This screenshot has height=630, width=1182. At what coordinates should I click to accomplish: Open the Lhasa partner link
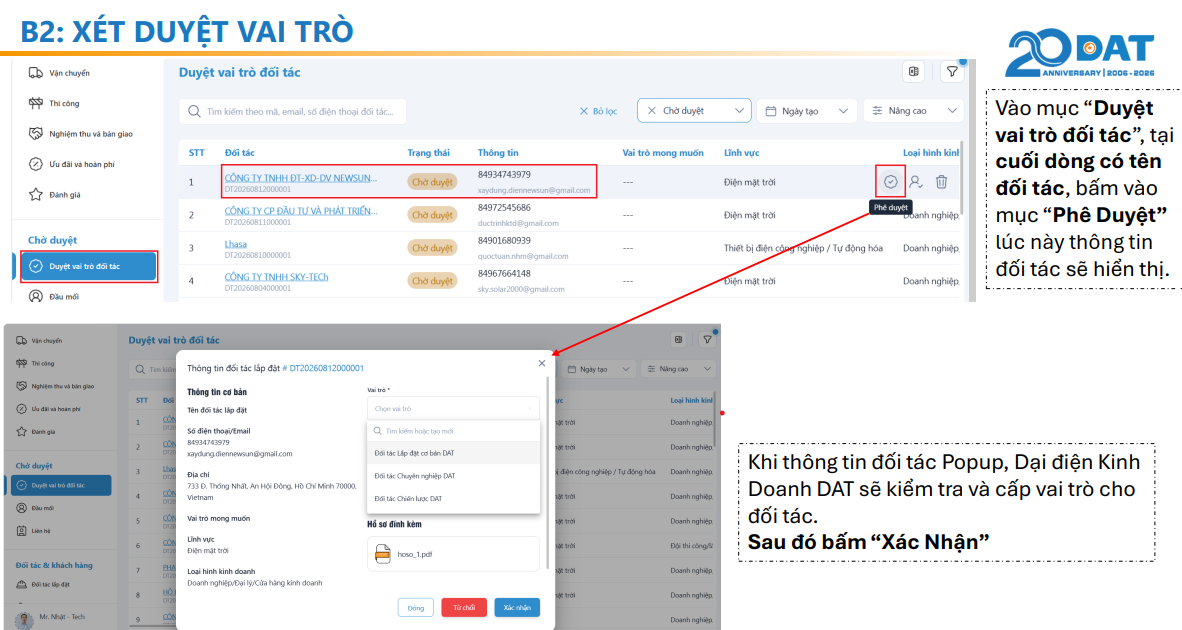(x=235, y=244)
